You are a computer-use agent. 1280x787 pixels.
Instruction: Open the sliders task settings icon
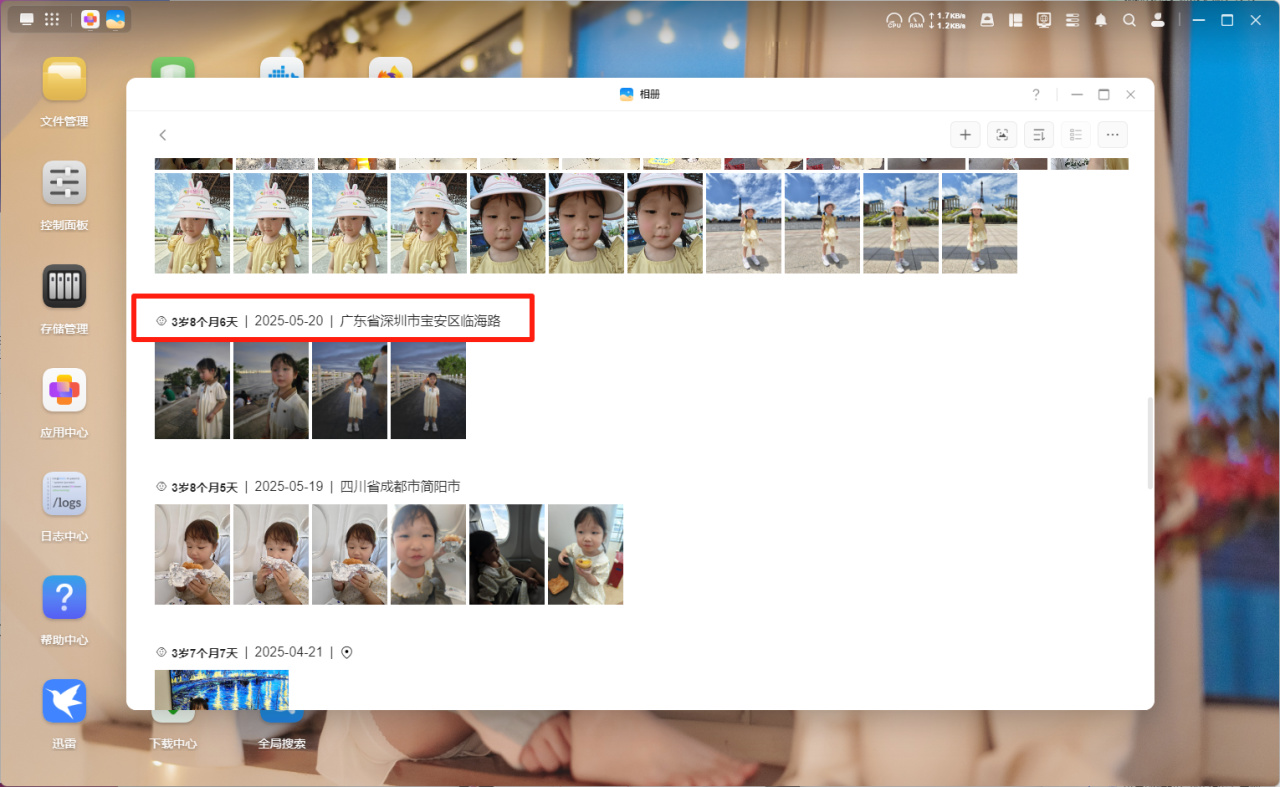(x=1073, y=20)
